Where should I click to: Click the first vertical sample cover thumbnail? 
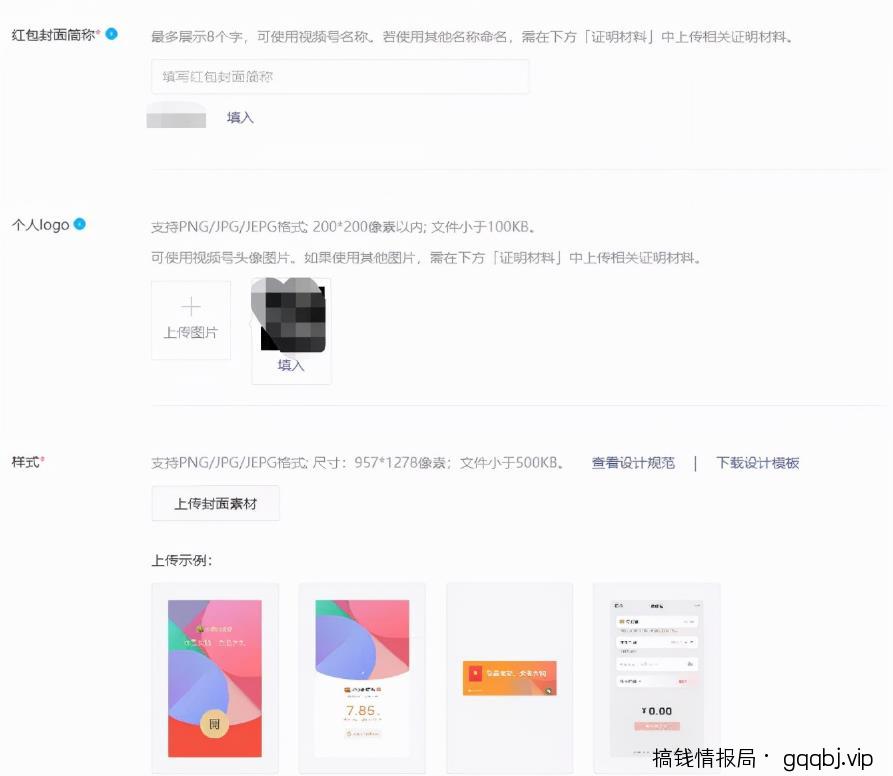coord(214,677)
